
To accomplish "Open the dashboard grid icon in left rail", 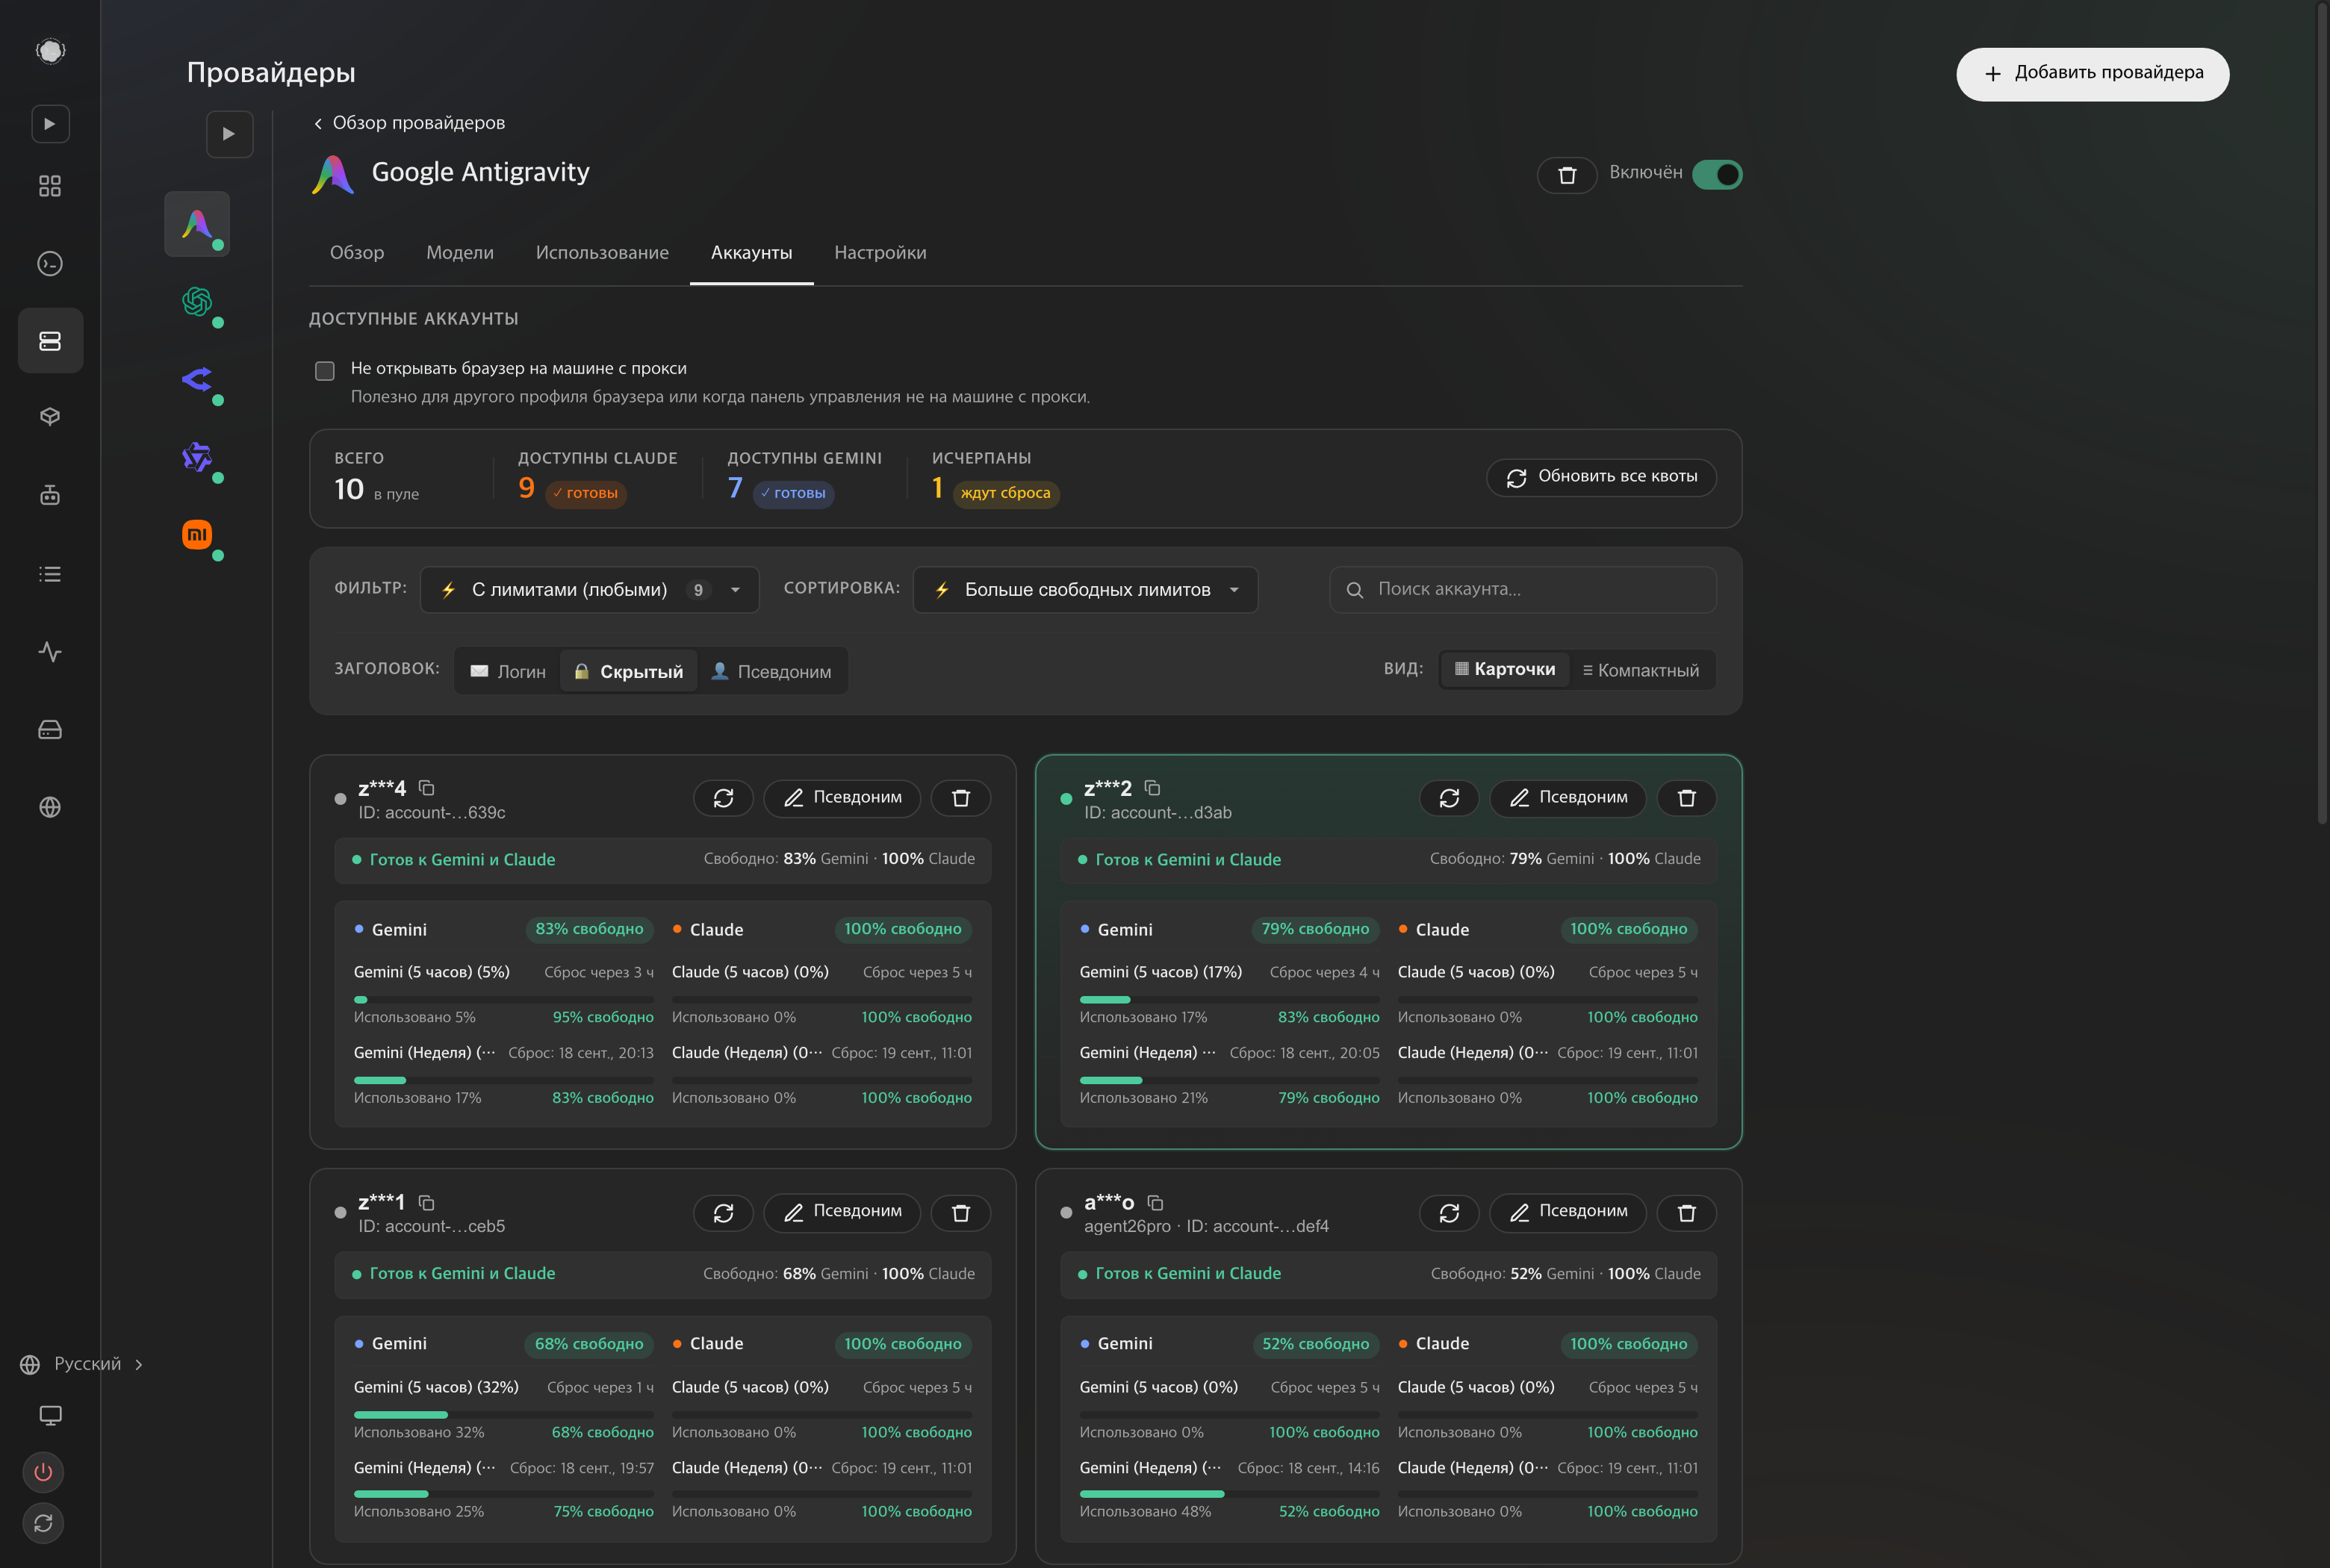I will coord(50,186).
